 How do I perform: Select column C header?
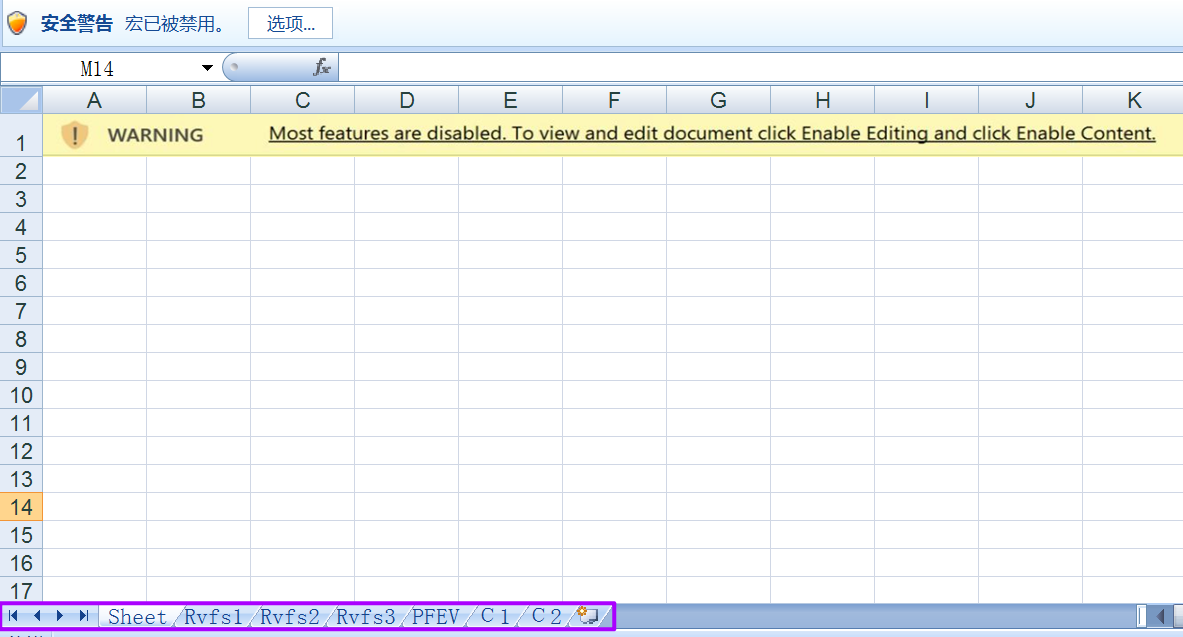303,100
